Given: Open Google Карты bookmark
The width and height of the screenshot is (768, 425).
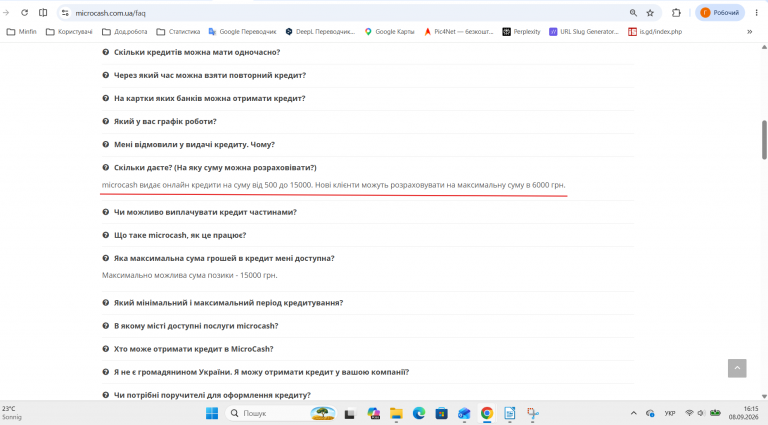Looking at the screenshot, I should coord(389,31).
